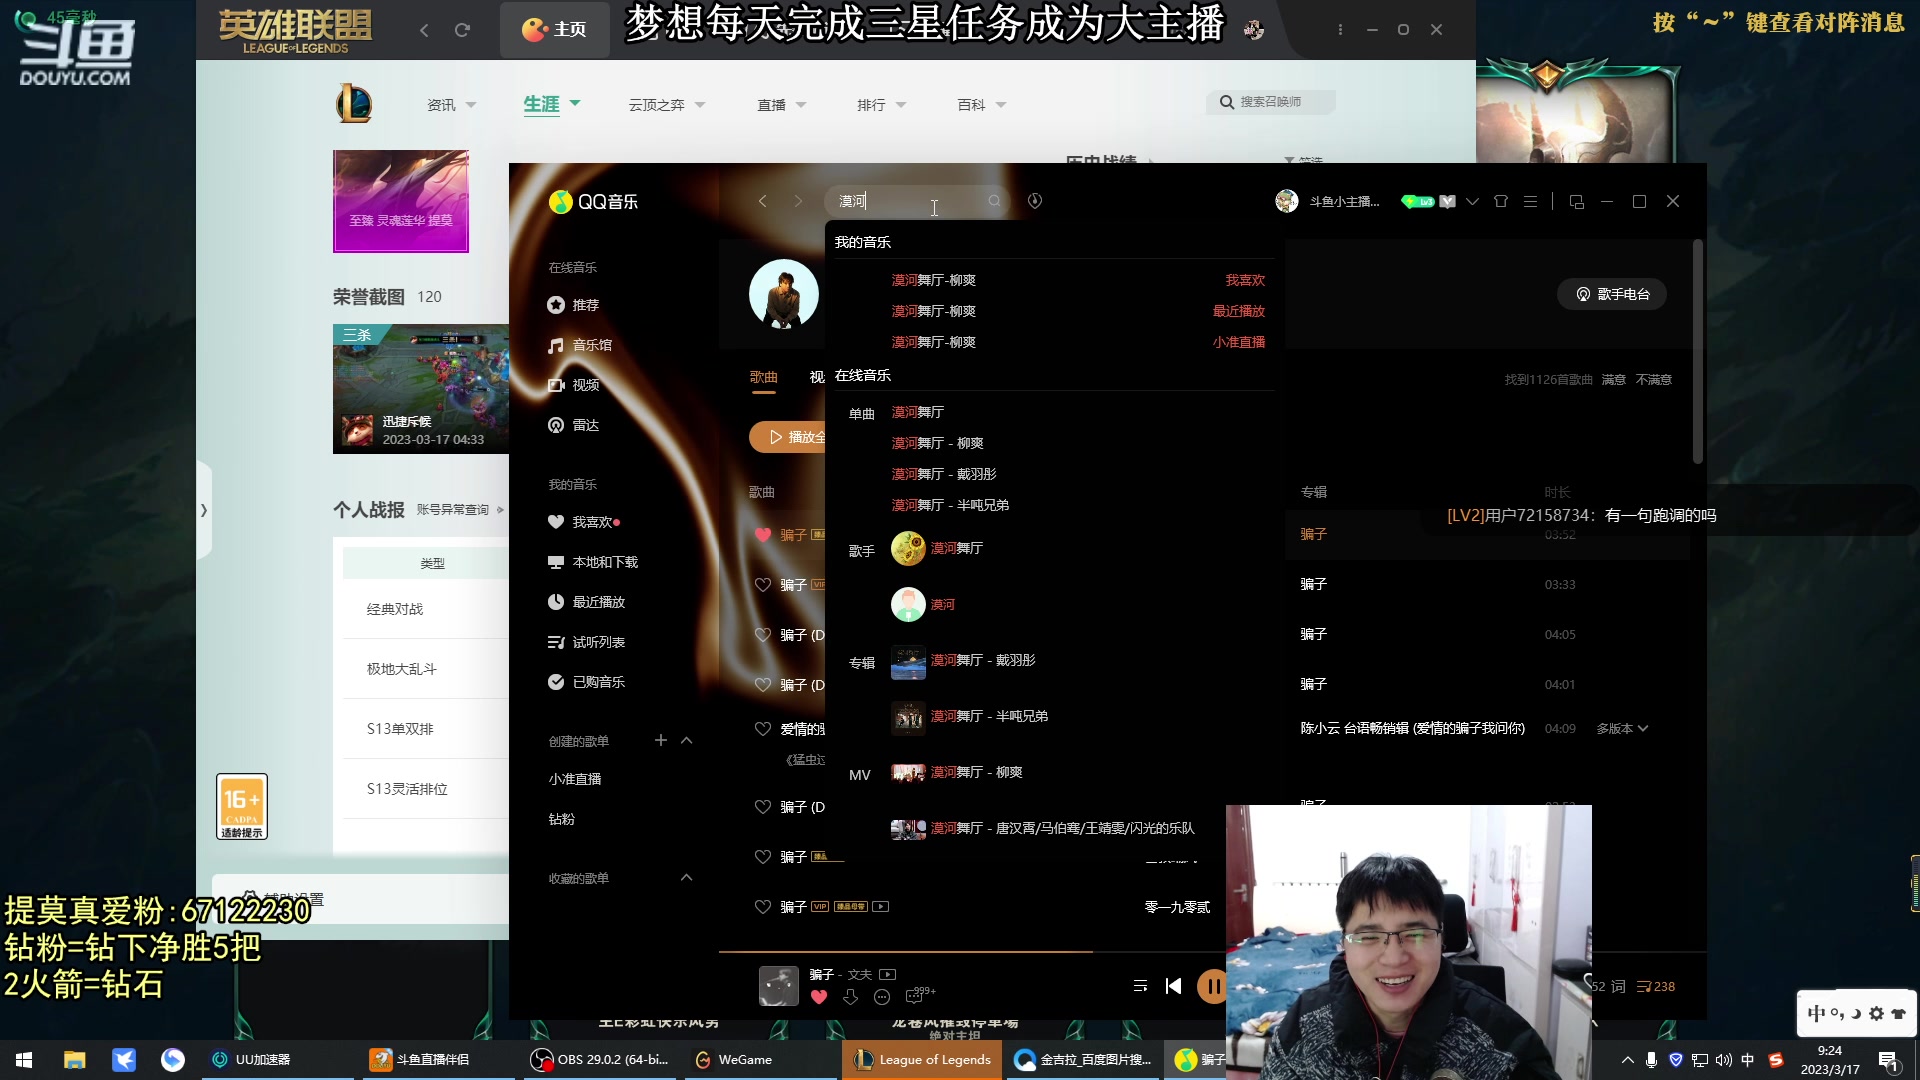
Task: Switch to 主页 tab in LoL client
Action: [555, 30]
